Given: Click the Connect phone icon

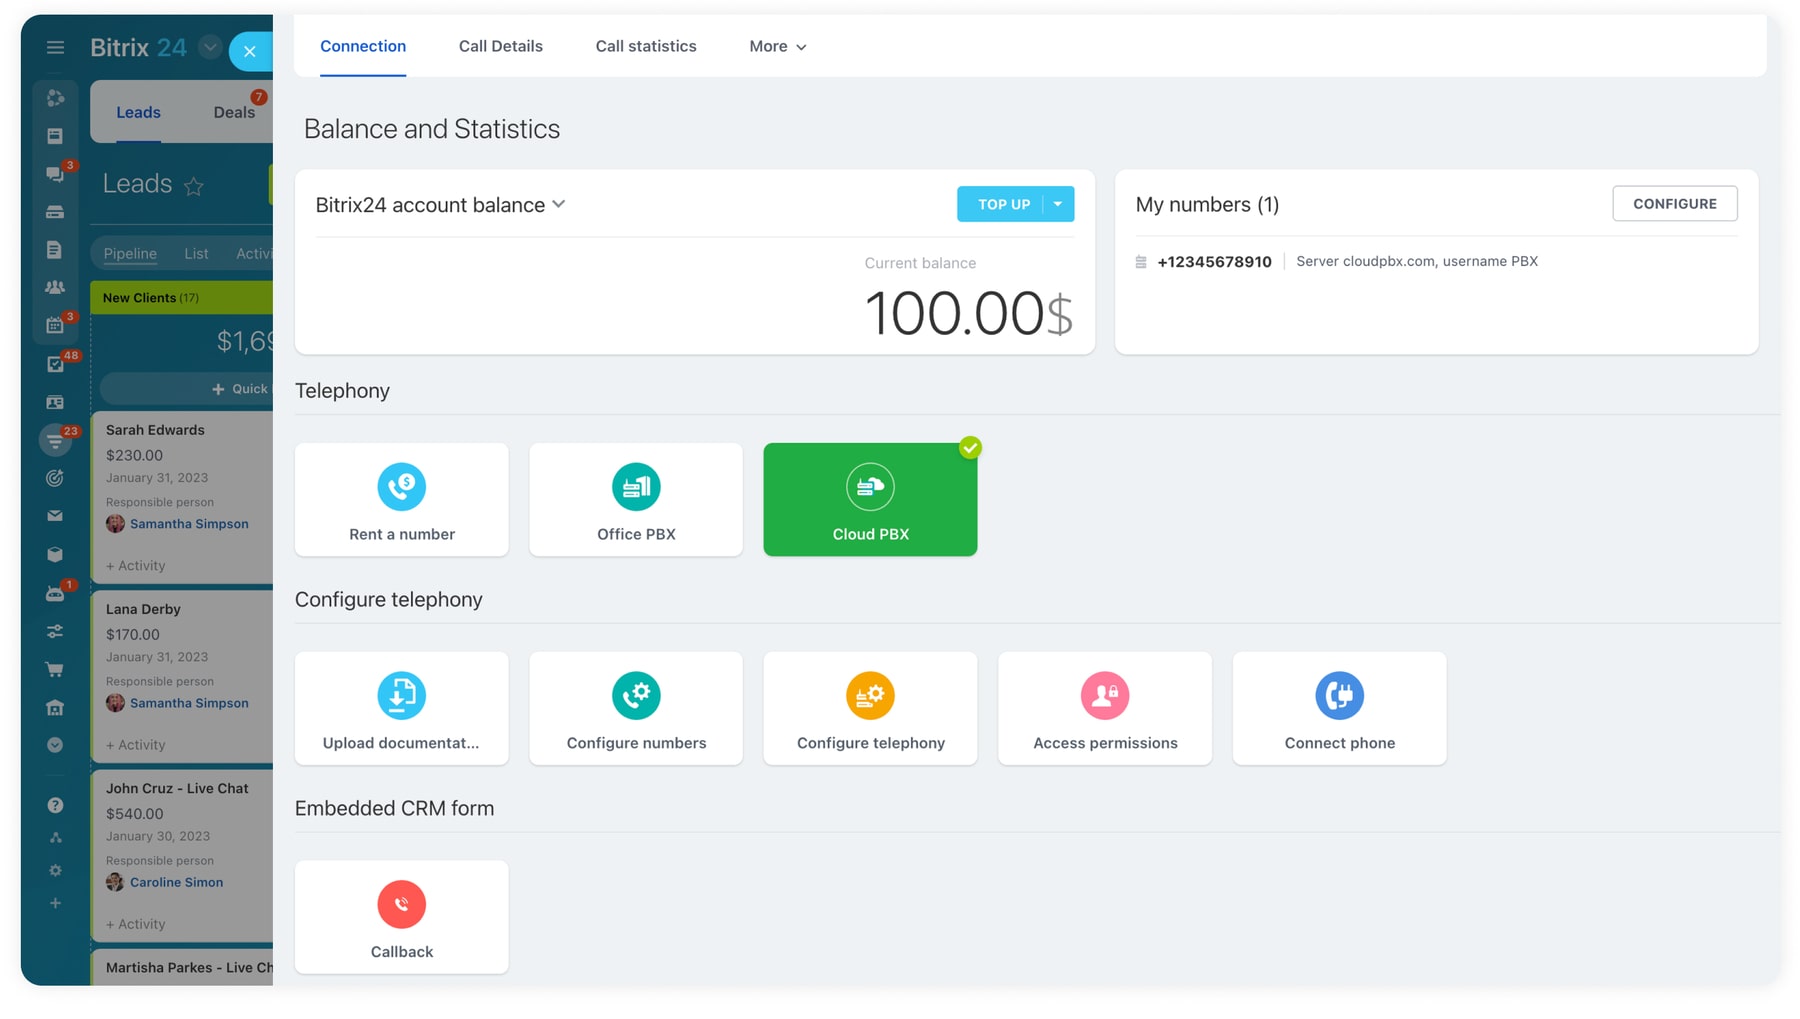Looking at the screenshot, I should point(1338,696).
